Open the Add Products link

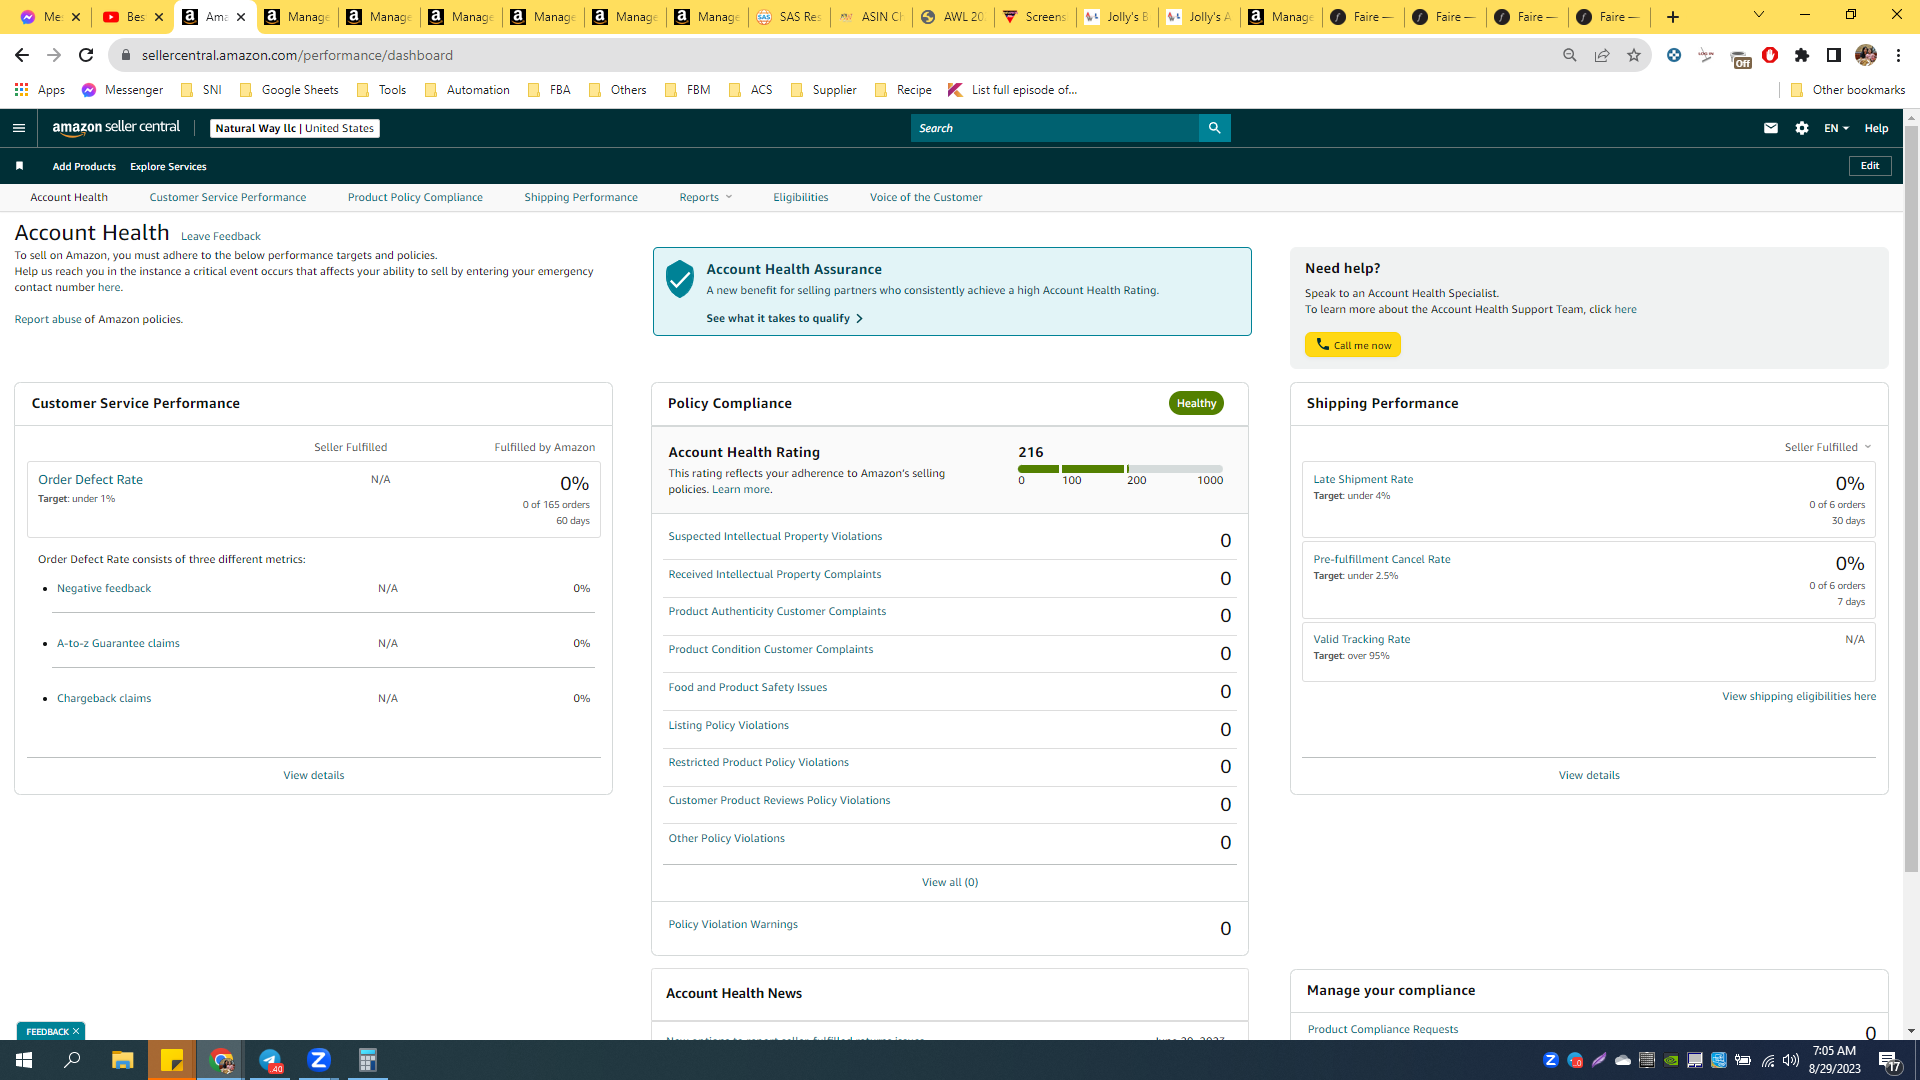pyautogui.click(x=84, y=166)
